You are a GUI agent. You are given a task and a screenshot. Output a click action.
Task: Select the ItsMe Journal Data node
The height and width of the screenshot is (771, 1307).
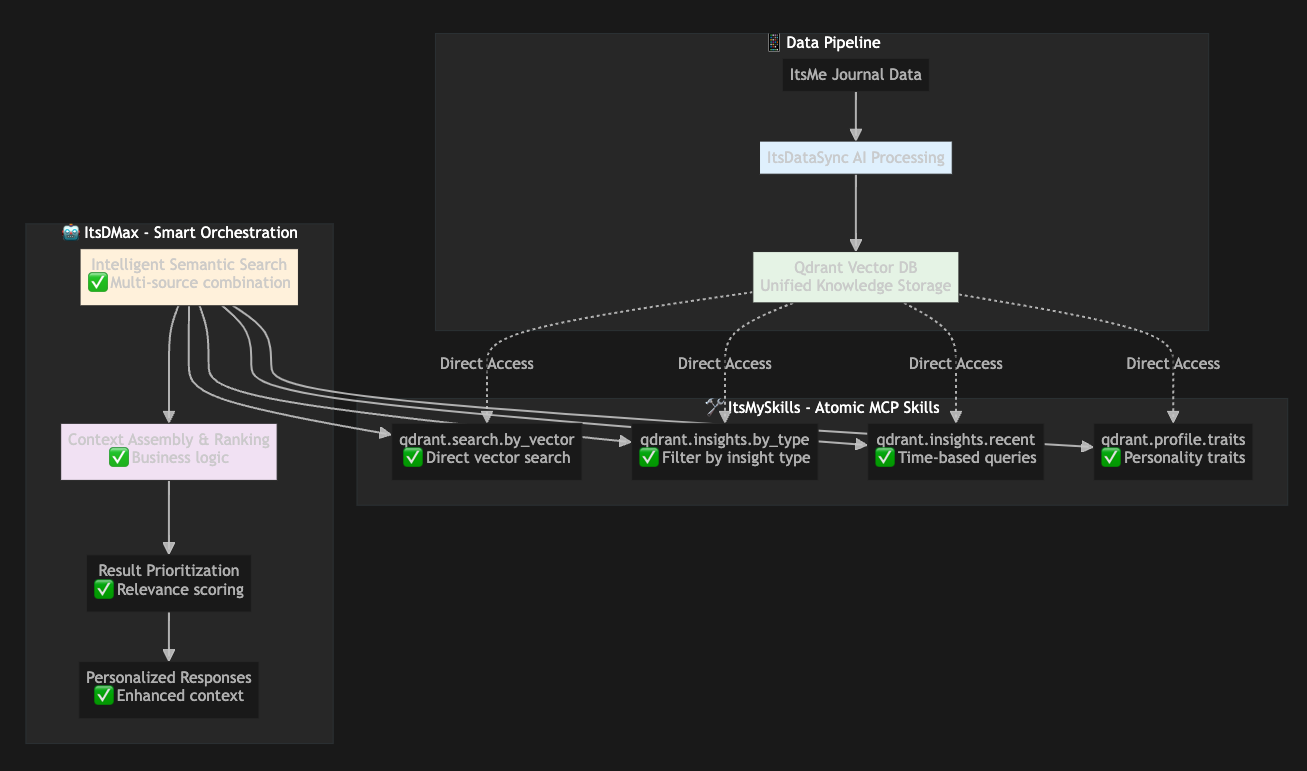click(855, 75)
